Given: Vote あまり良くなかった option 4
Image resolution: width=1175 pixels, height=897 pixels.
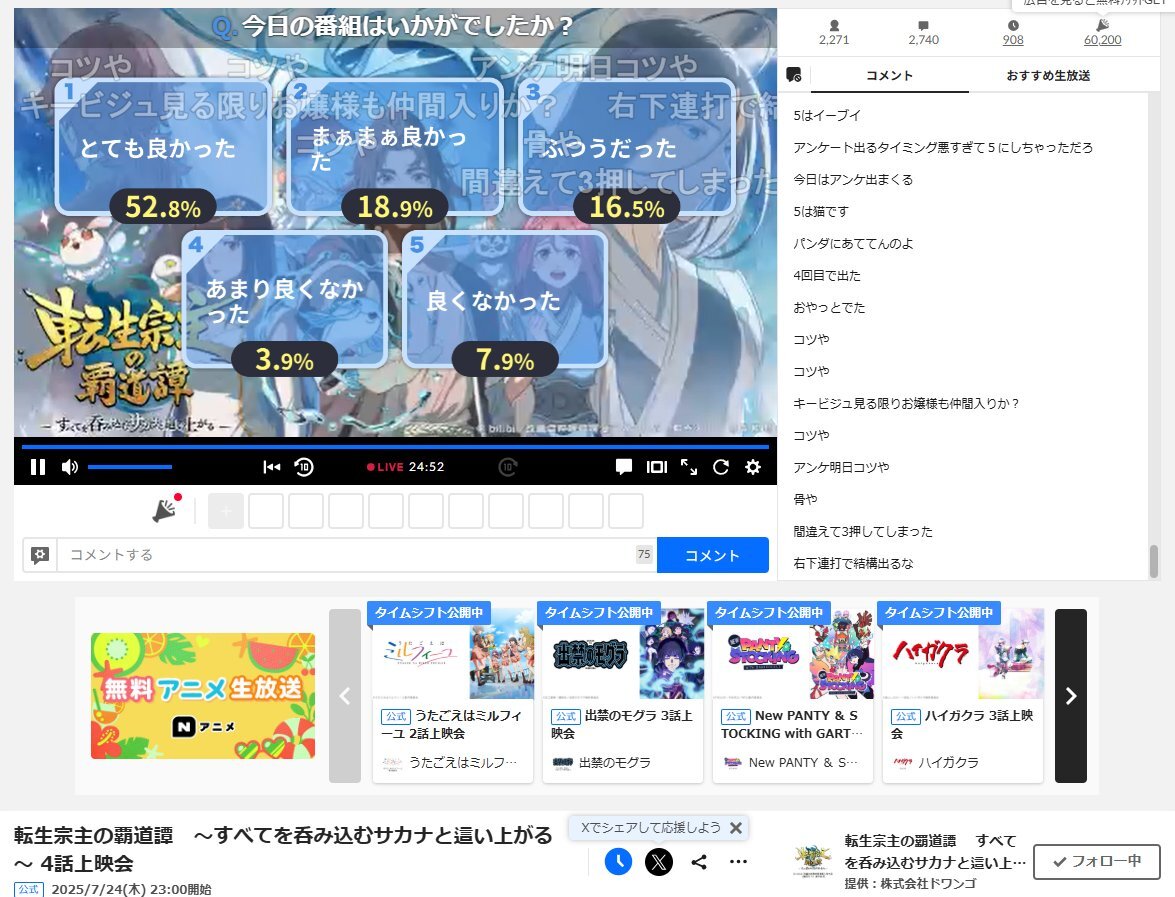Looking at the screenshot, I should tap(284, 300).
